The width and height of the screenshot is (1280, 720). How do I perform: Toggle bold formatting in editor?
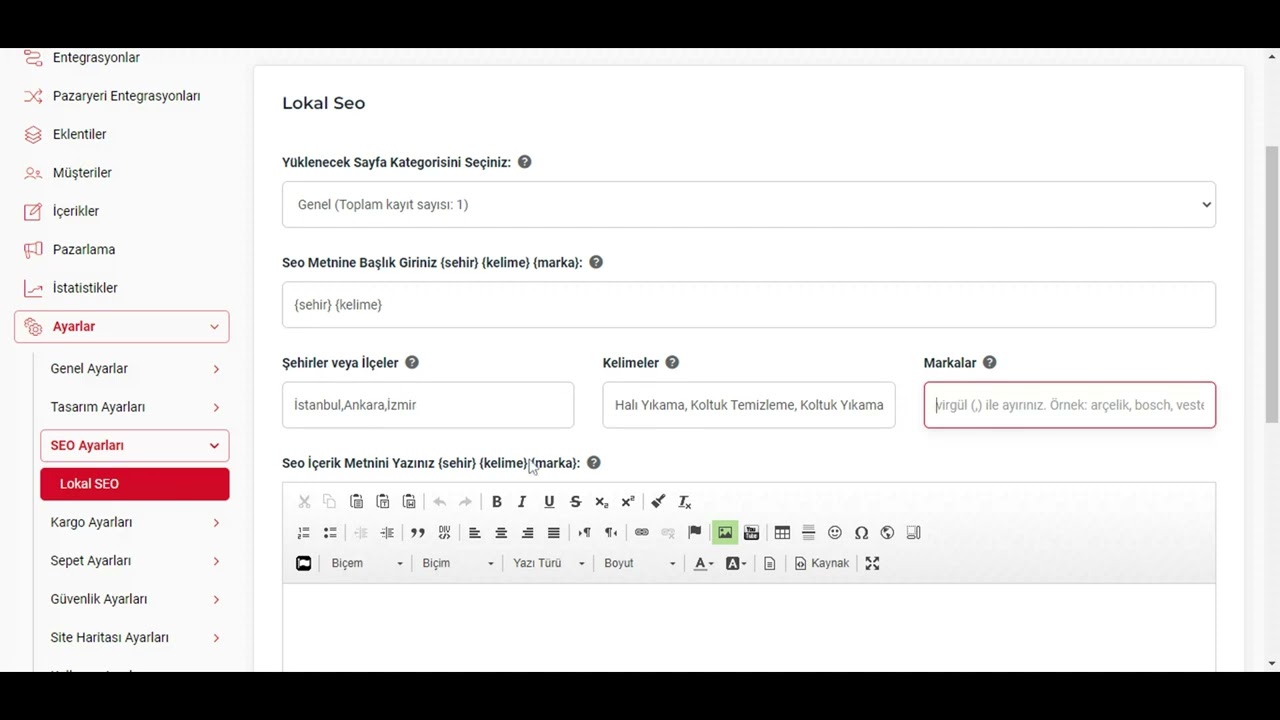[x=496, y=502]
